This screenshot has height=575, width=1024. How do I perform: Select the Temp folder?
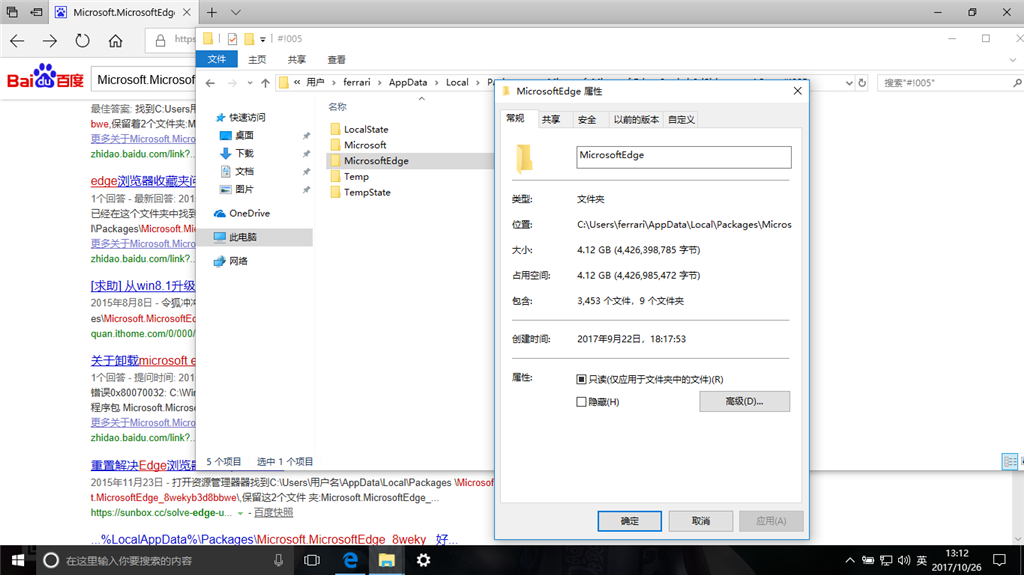[x=356, y=176]
